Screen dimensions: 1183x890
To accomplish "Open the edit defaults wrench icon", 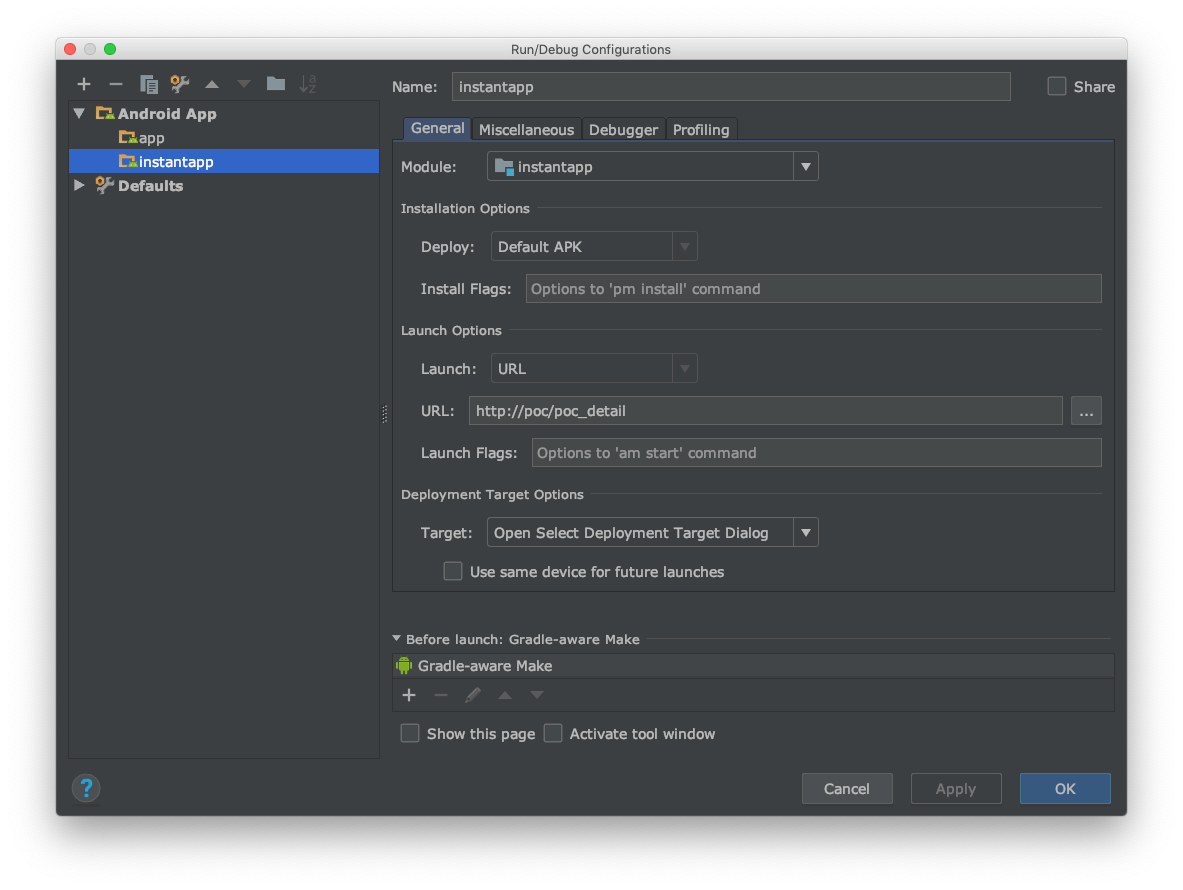I will pos(180,84).
